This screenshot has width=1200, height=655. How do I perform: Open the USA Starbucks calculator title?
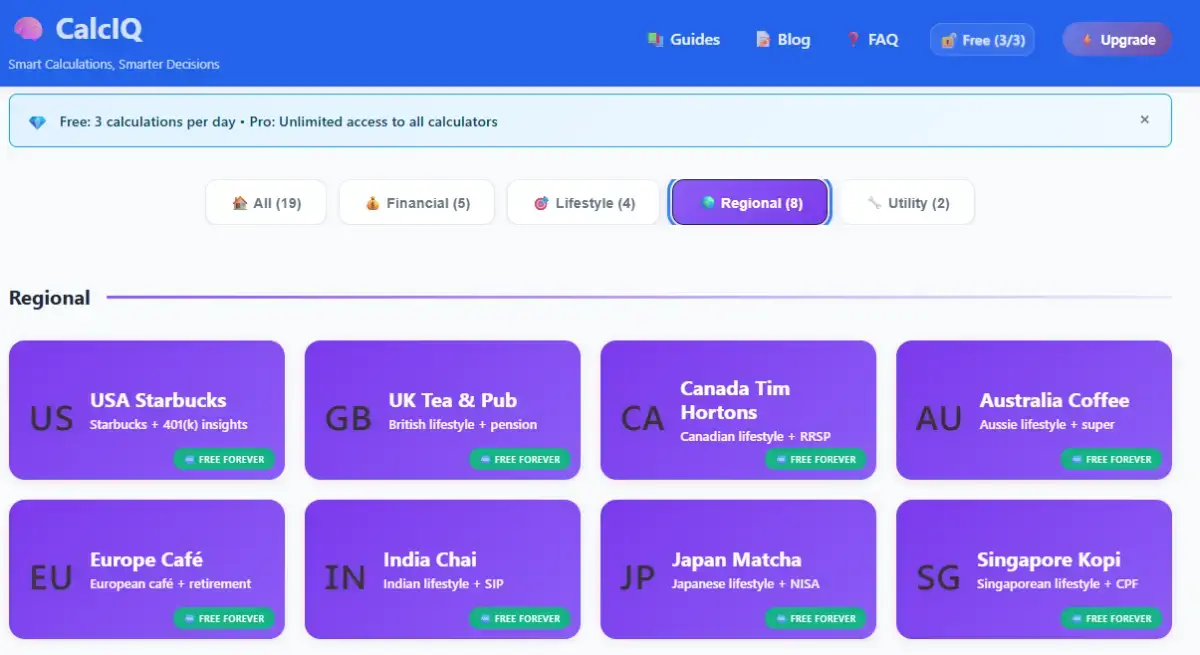(158, 400)
